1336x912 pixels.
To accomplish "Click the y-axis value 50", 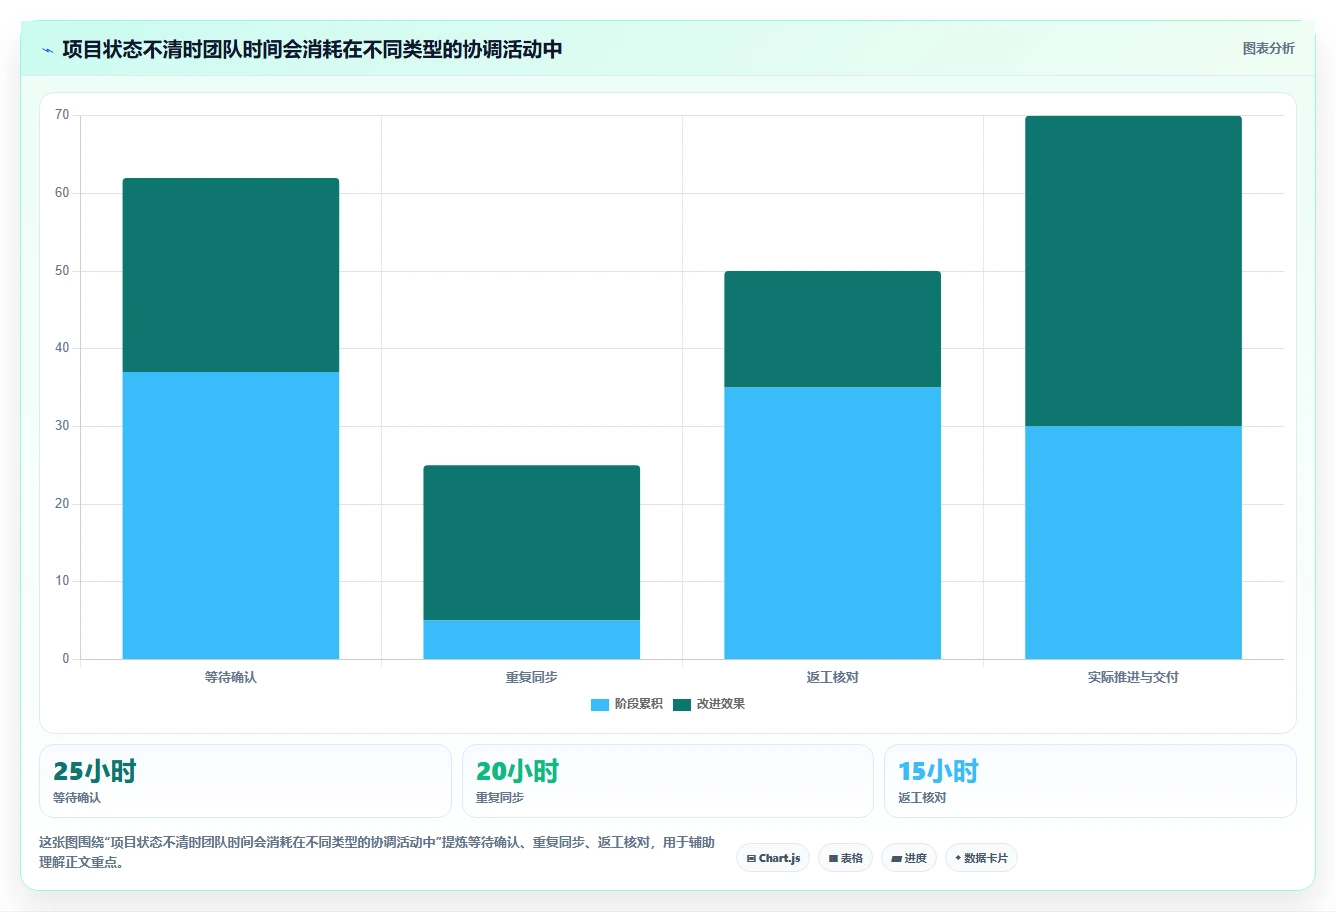I will pos(63,271).
